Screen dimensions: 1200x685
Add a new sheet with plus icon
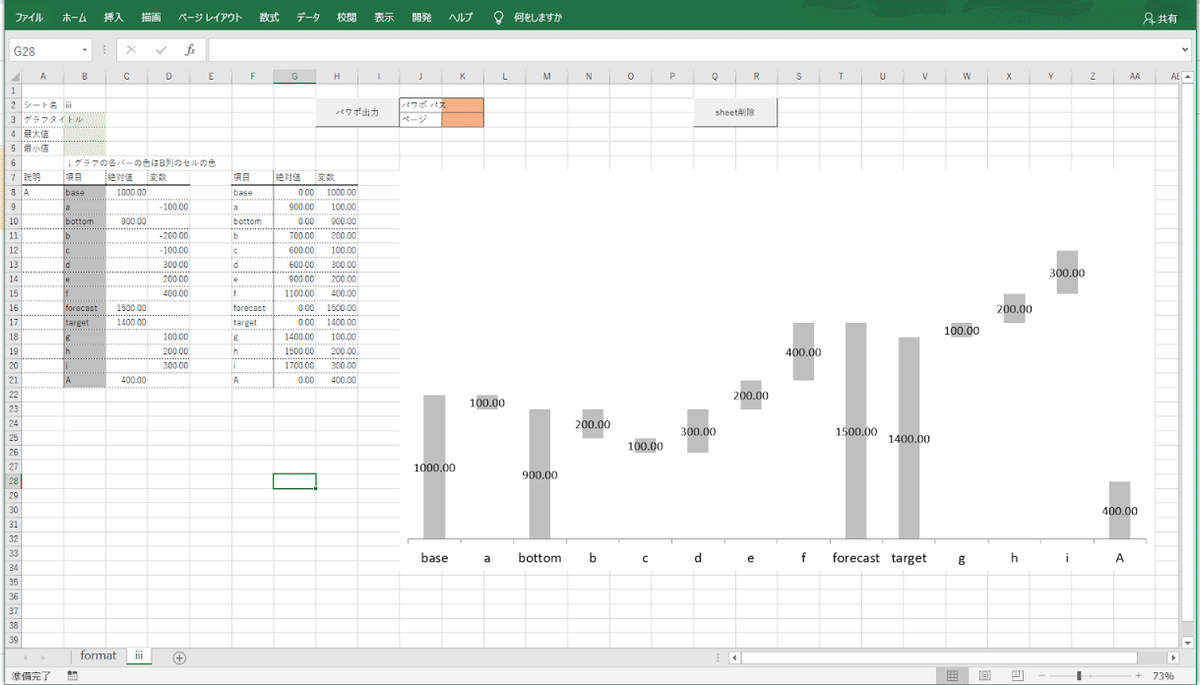click(x=180, y=658)
